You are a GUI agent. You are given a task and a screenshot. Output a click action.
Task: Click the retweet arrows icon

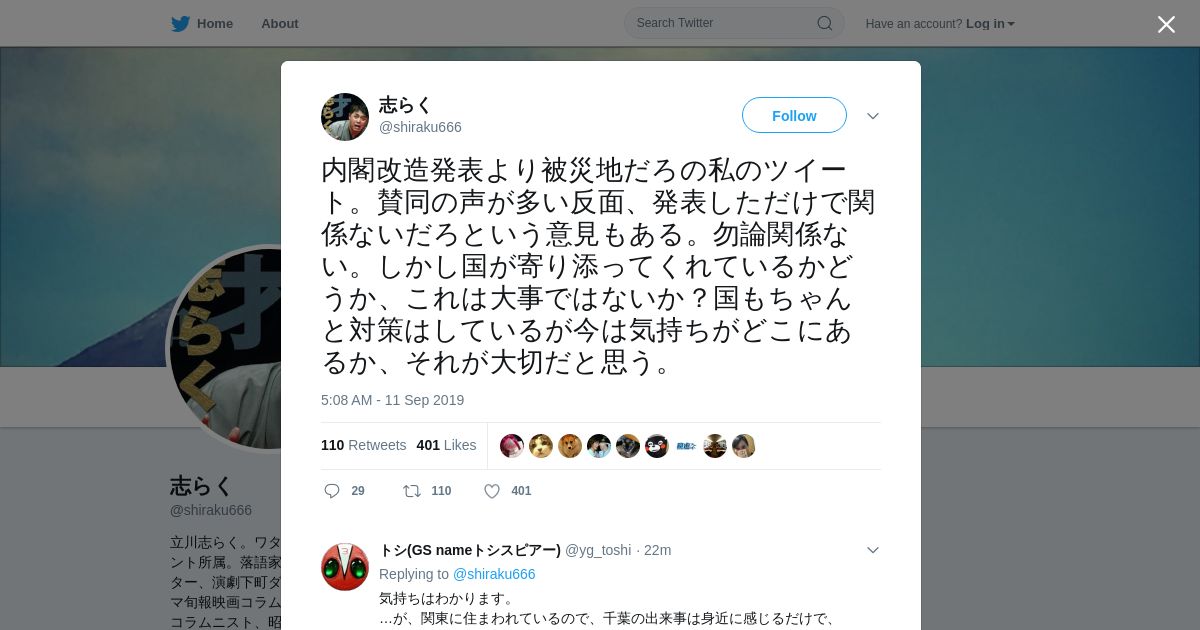411,491
